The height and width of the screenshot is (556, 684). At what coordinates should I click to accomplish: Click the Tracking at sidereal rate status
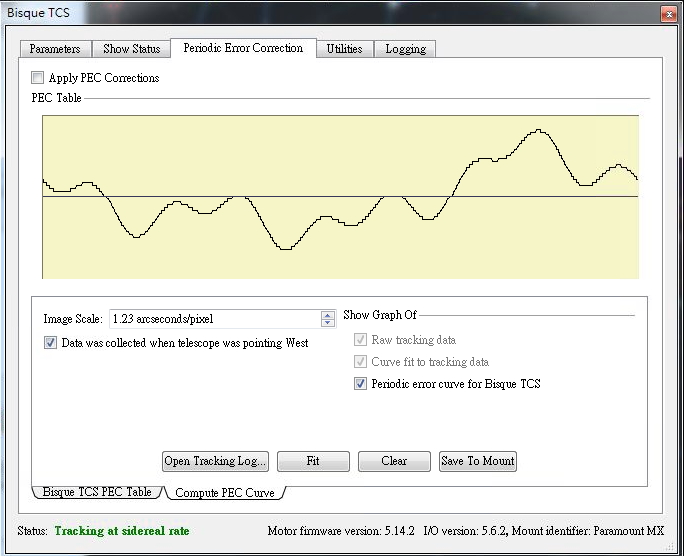coord(122,531)
